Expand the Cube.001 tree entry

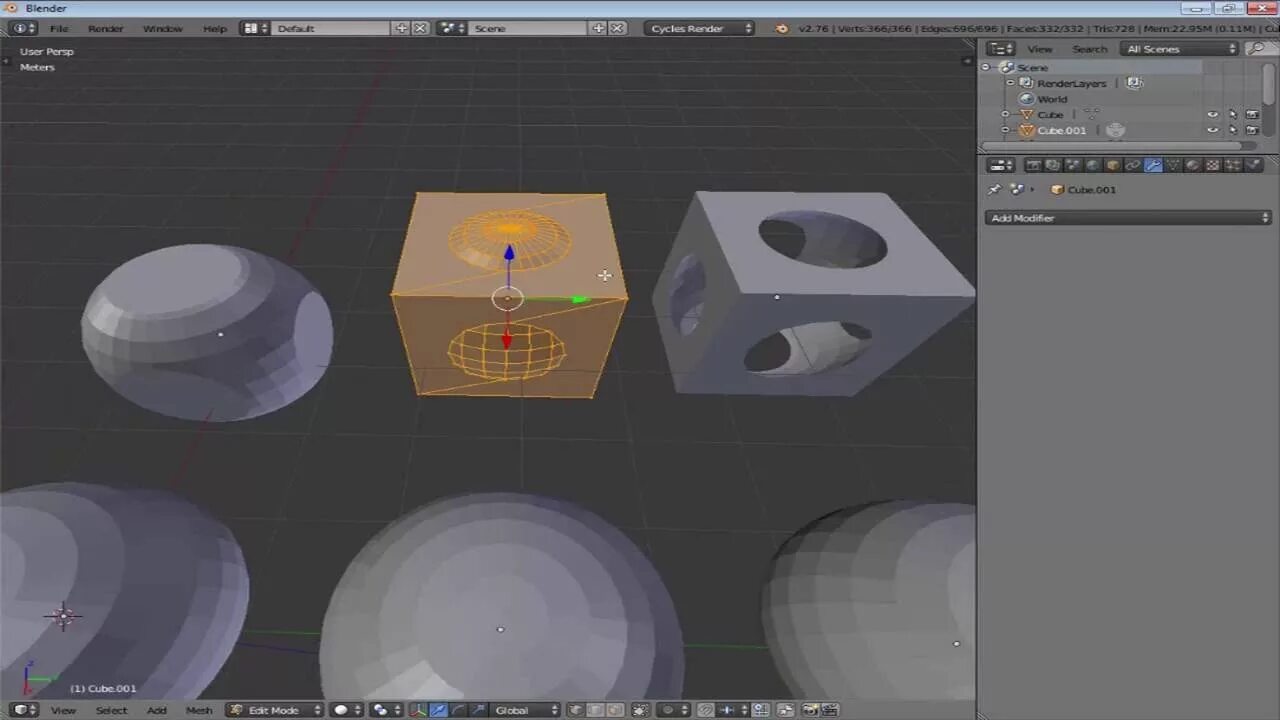pyautogui.click(x=1006, y=130)
